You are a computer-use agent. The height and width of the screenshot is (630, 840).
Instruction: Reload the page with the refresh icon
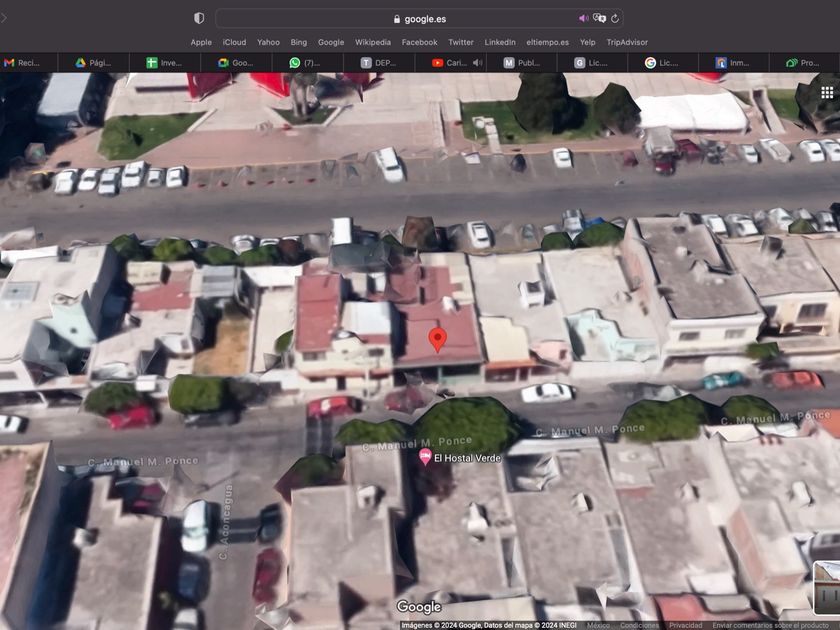tap(615, 18)
